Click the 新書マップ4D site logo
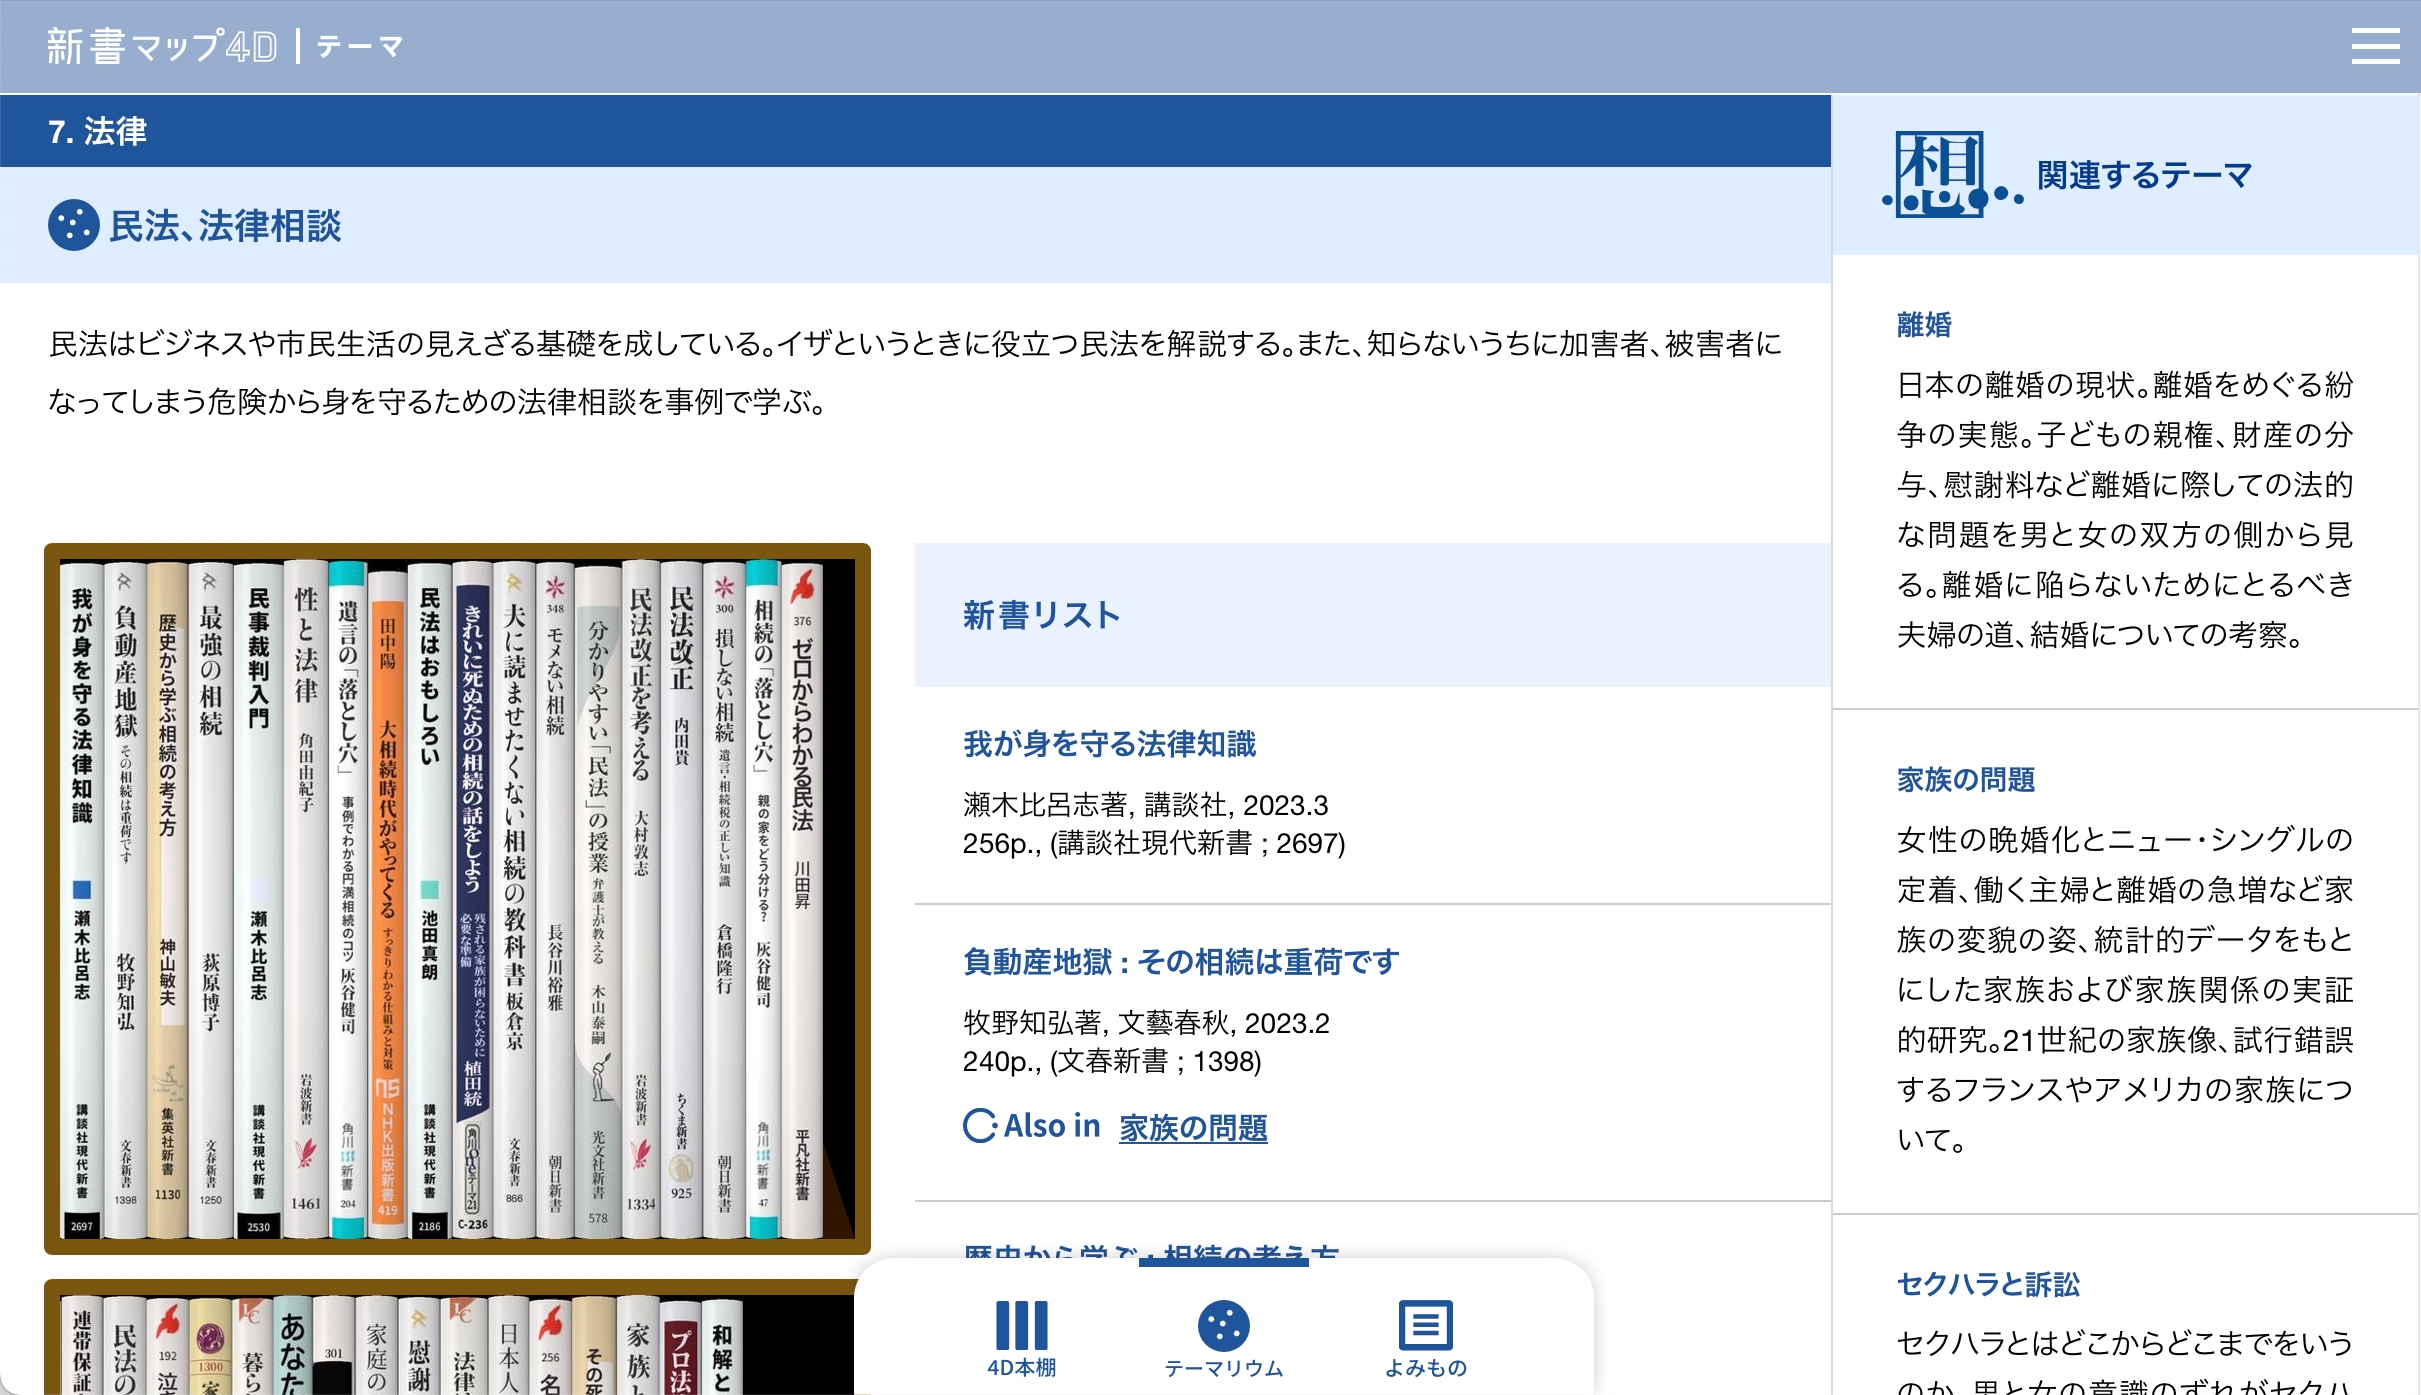 [x=162, y=46]
